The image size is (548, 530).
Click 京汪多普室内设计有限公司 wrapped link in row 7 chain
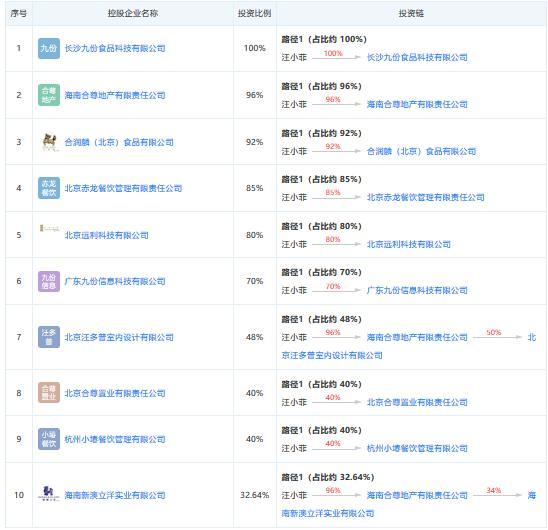[332, 356]
